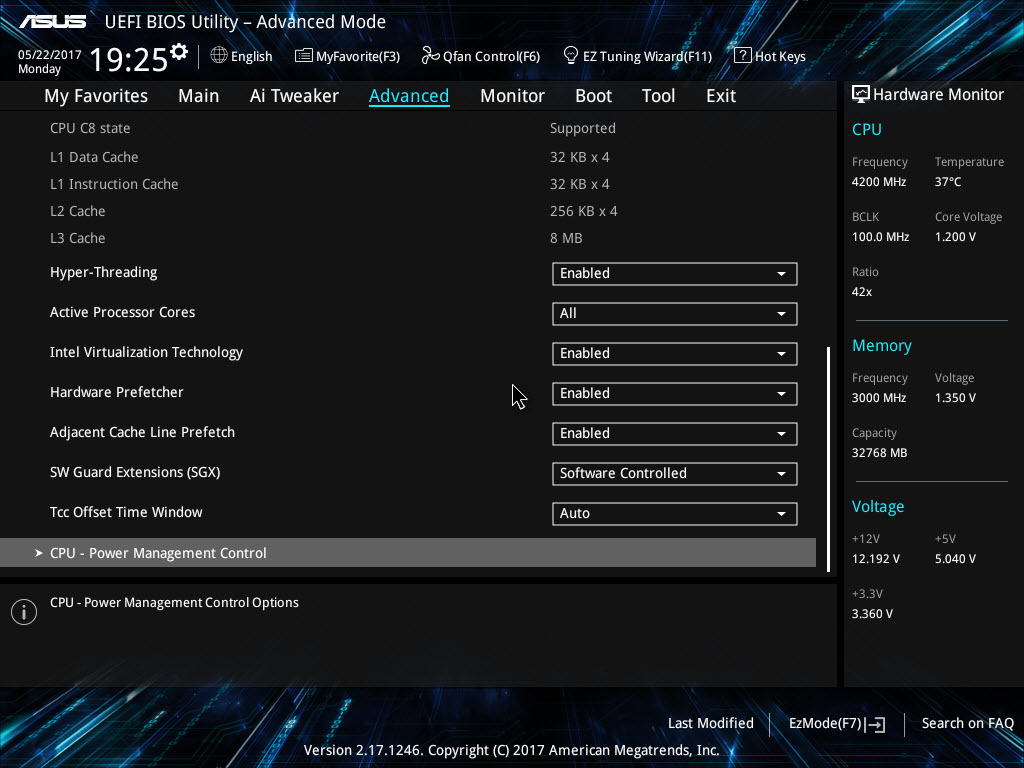The height and width of the screenshot is (768, 1024).
Task: Click the Memory heading in Hardware Monitor
Action: click(882, 345)
